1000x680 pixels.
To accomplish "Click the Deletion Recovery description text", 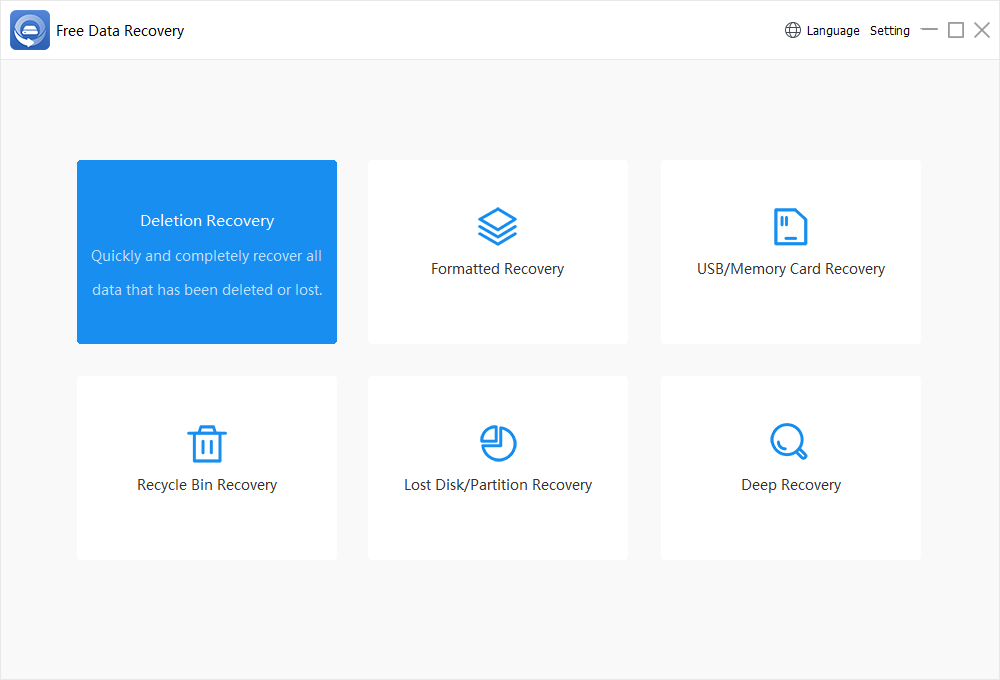I will [207, 273].
